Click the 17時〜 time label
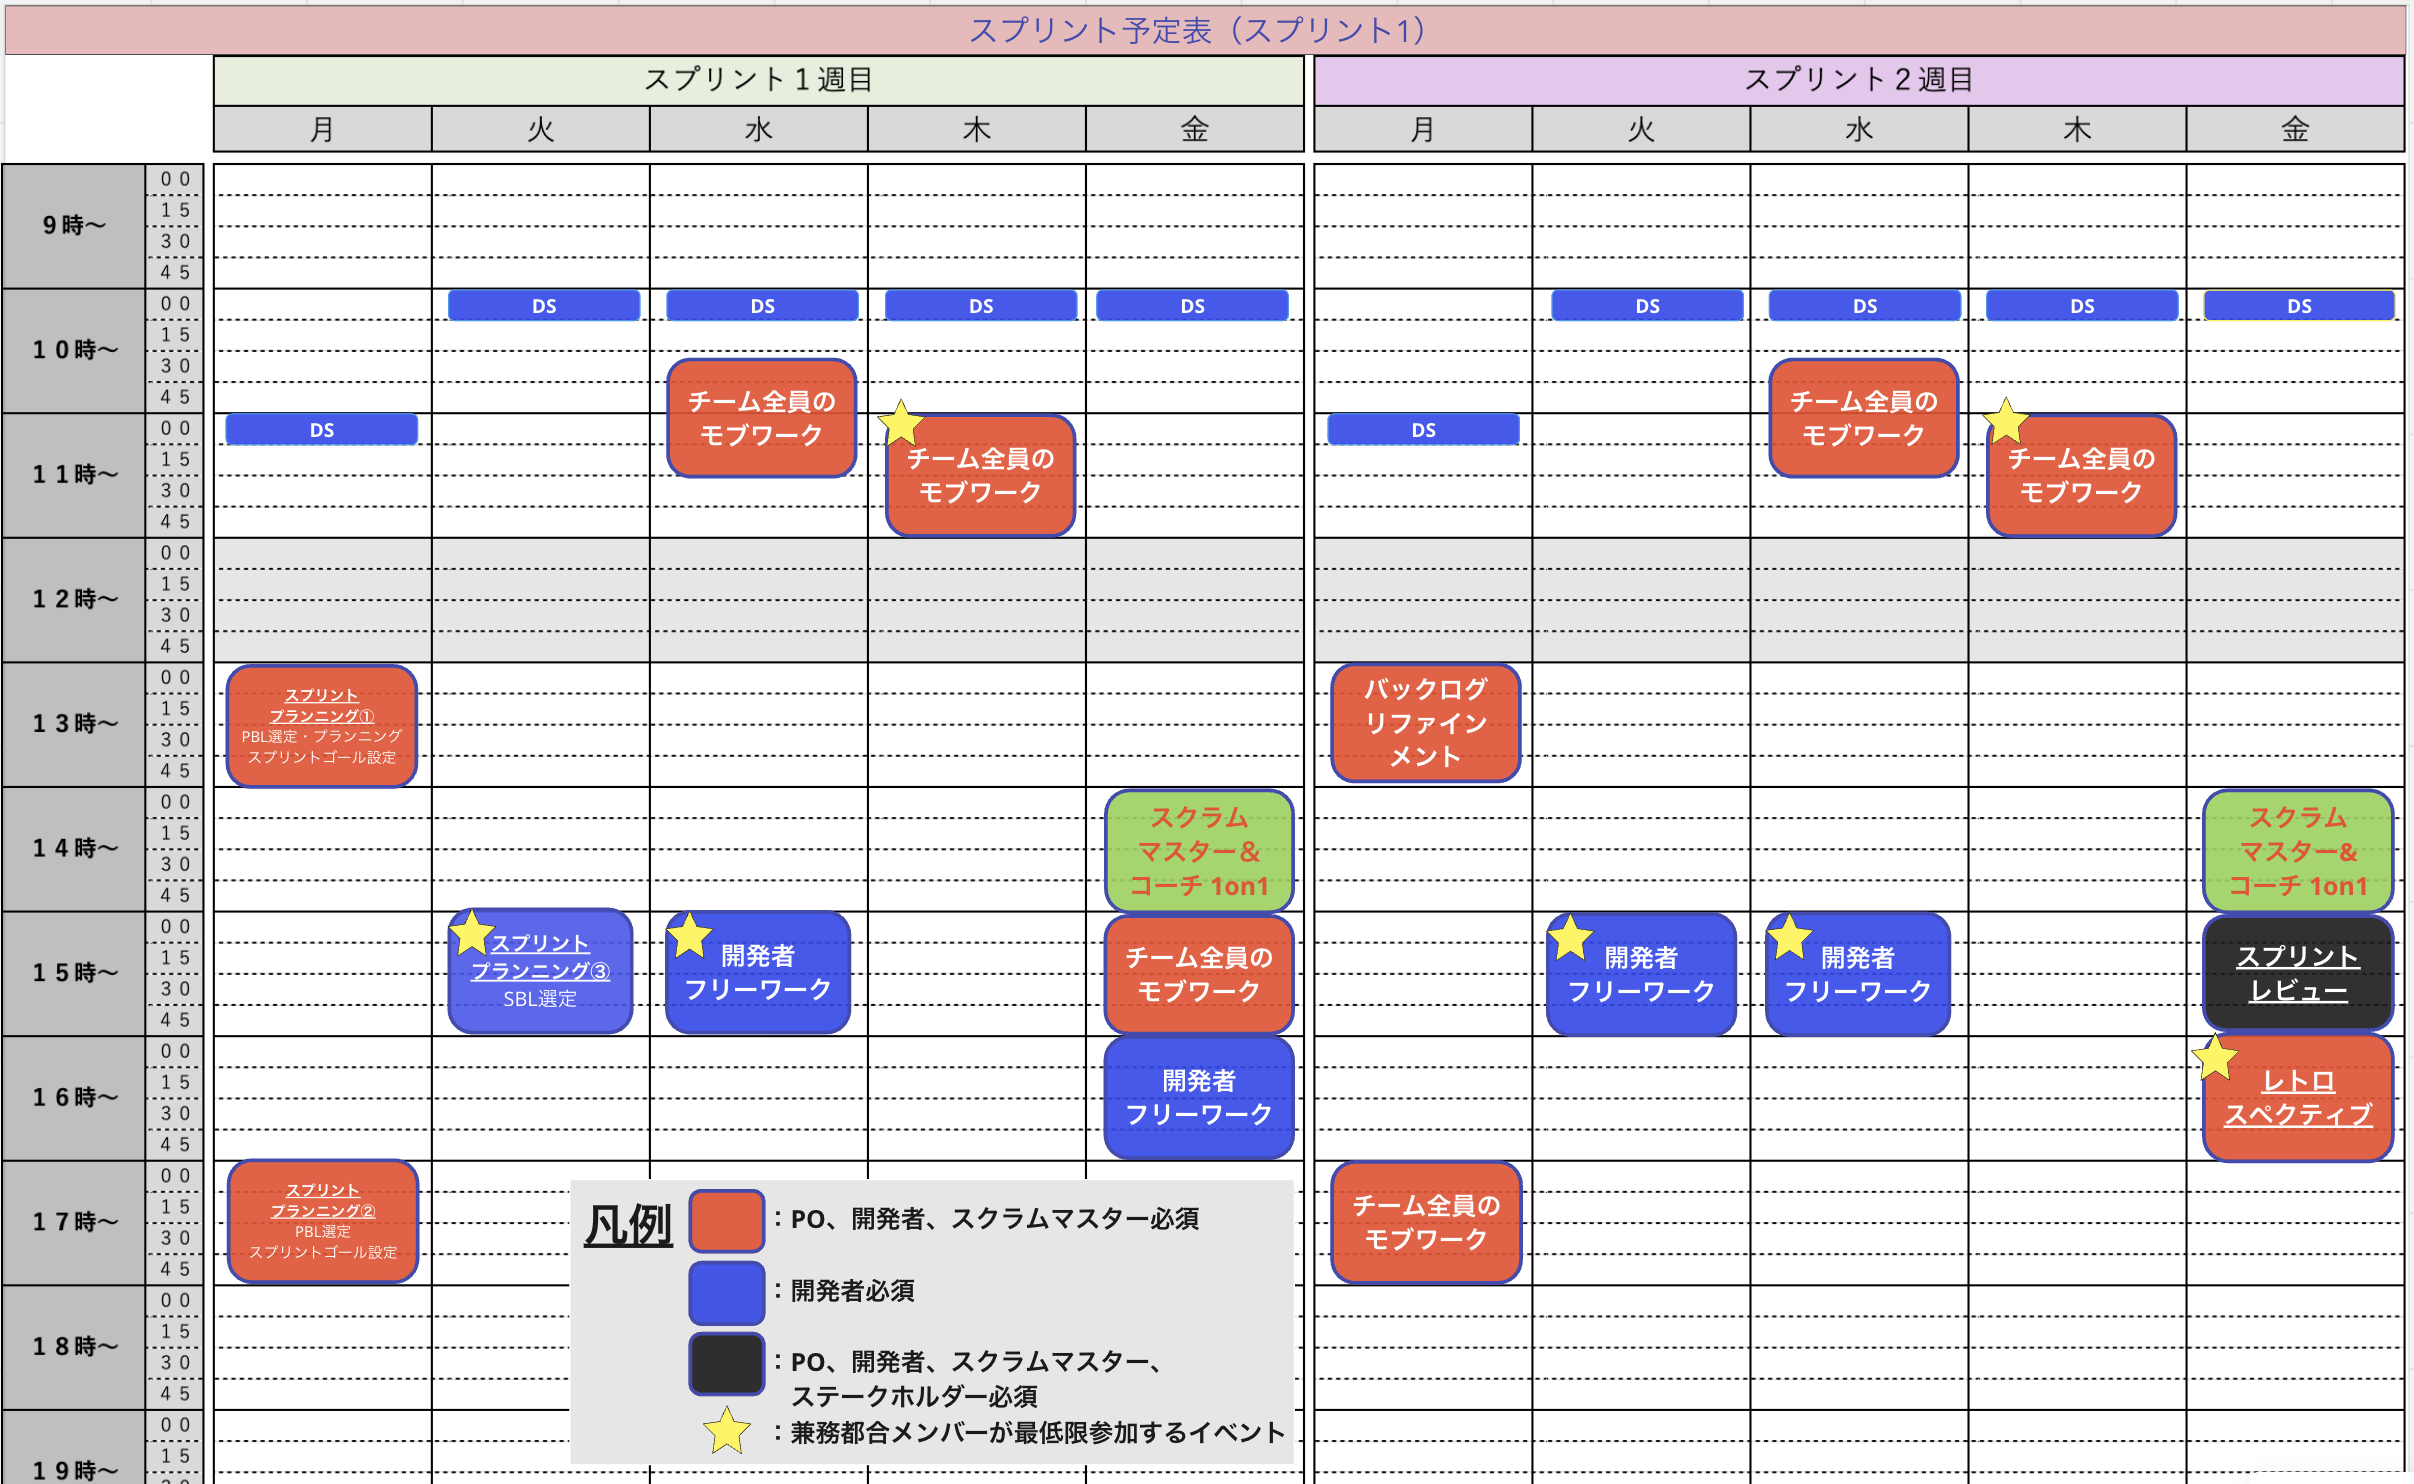 74,1221
